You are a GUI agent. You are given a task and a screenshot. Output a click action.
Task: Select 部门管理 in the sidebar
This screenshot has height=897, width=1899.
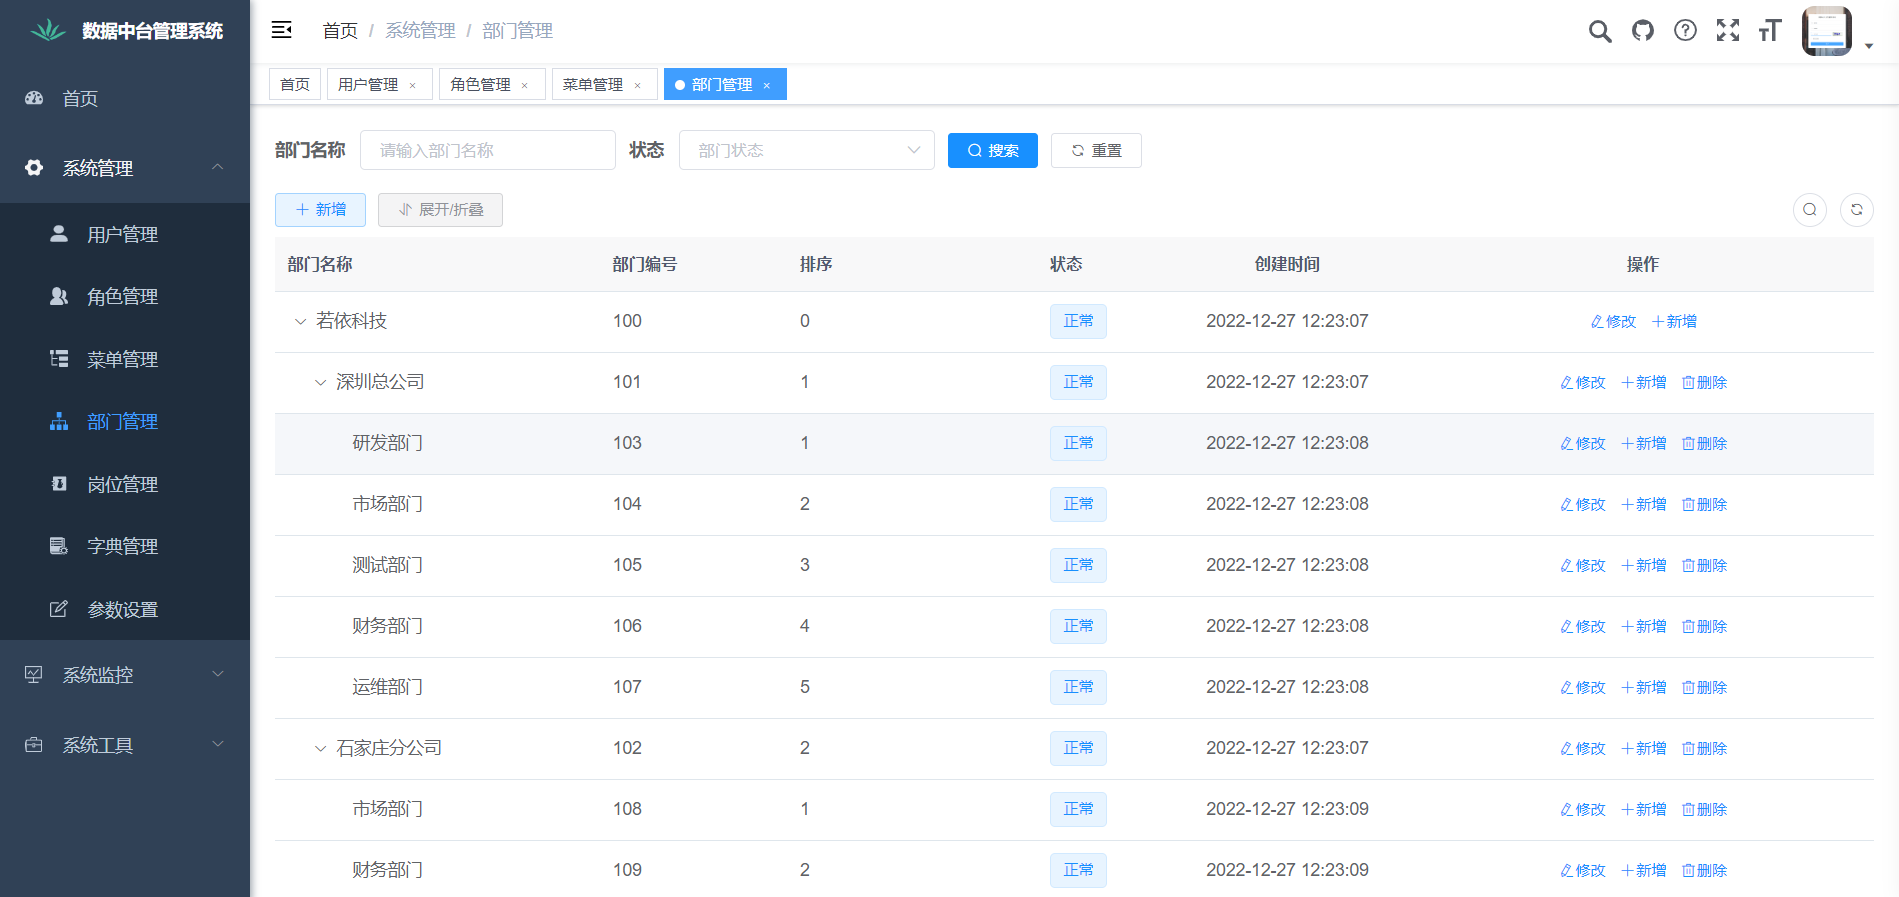click(x=125, y=421)
